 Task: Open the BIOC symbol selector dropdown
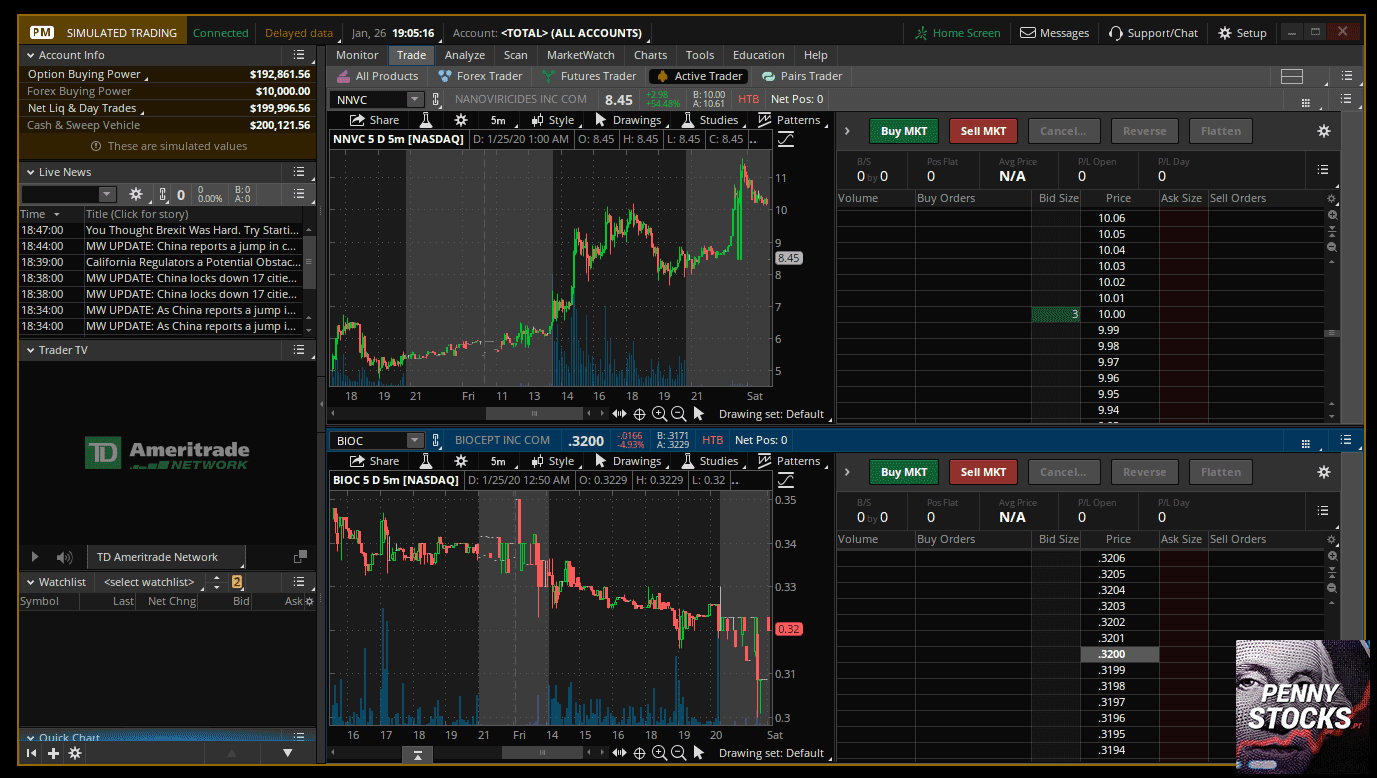click(415, 440)
